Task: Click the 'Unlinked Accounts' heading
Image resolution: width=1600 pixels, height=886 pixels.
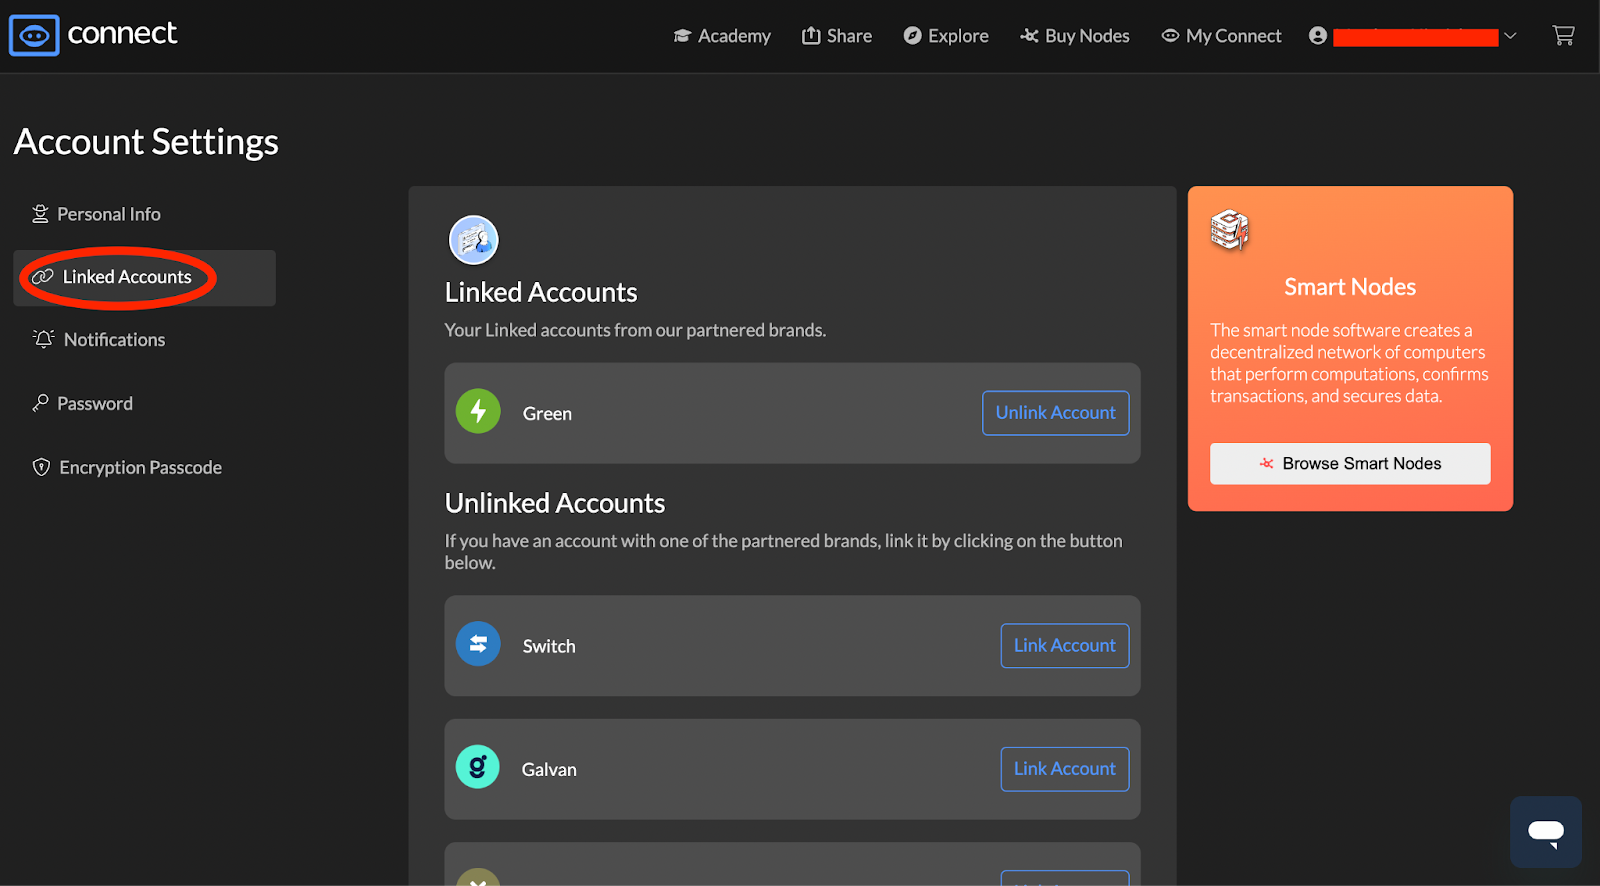Action: point(555,503)
